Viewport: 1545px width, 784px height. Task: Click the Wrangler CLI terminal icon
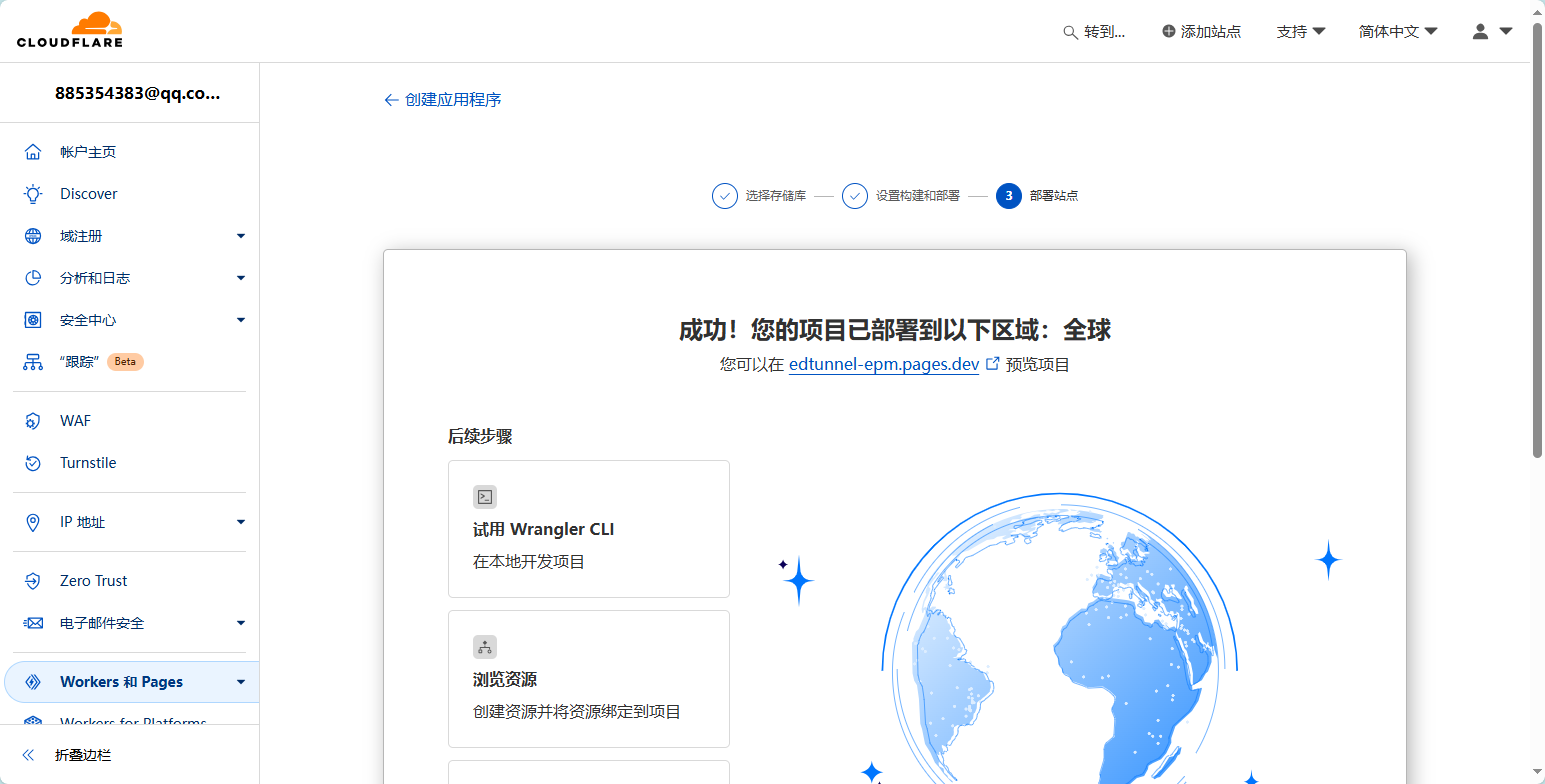[x=485, y=497]
